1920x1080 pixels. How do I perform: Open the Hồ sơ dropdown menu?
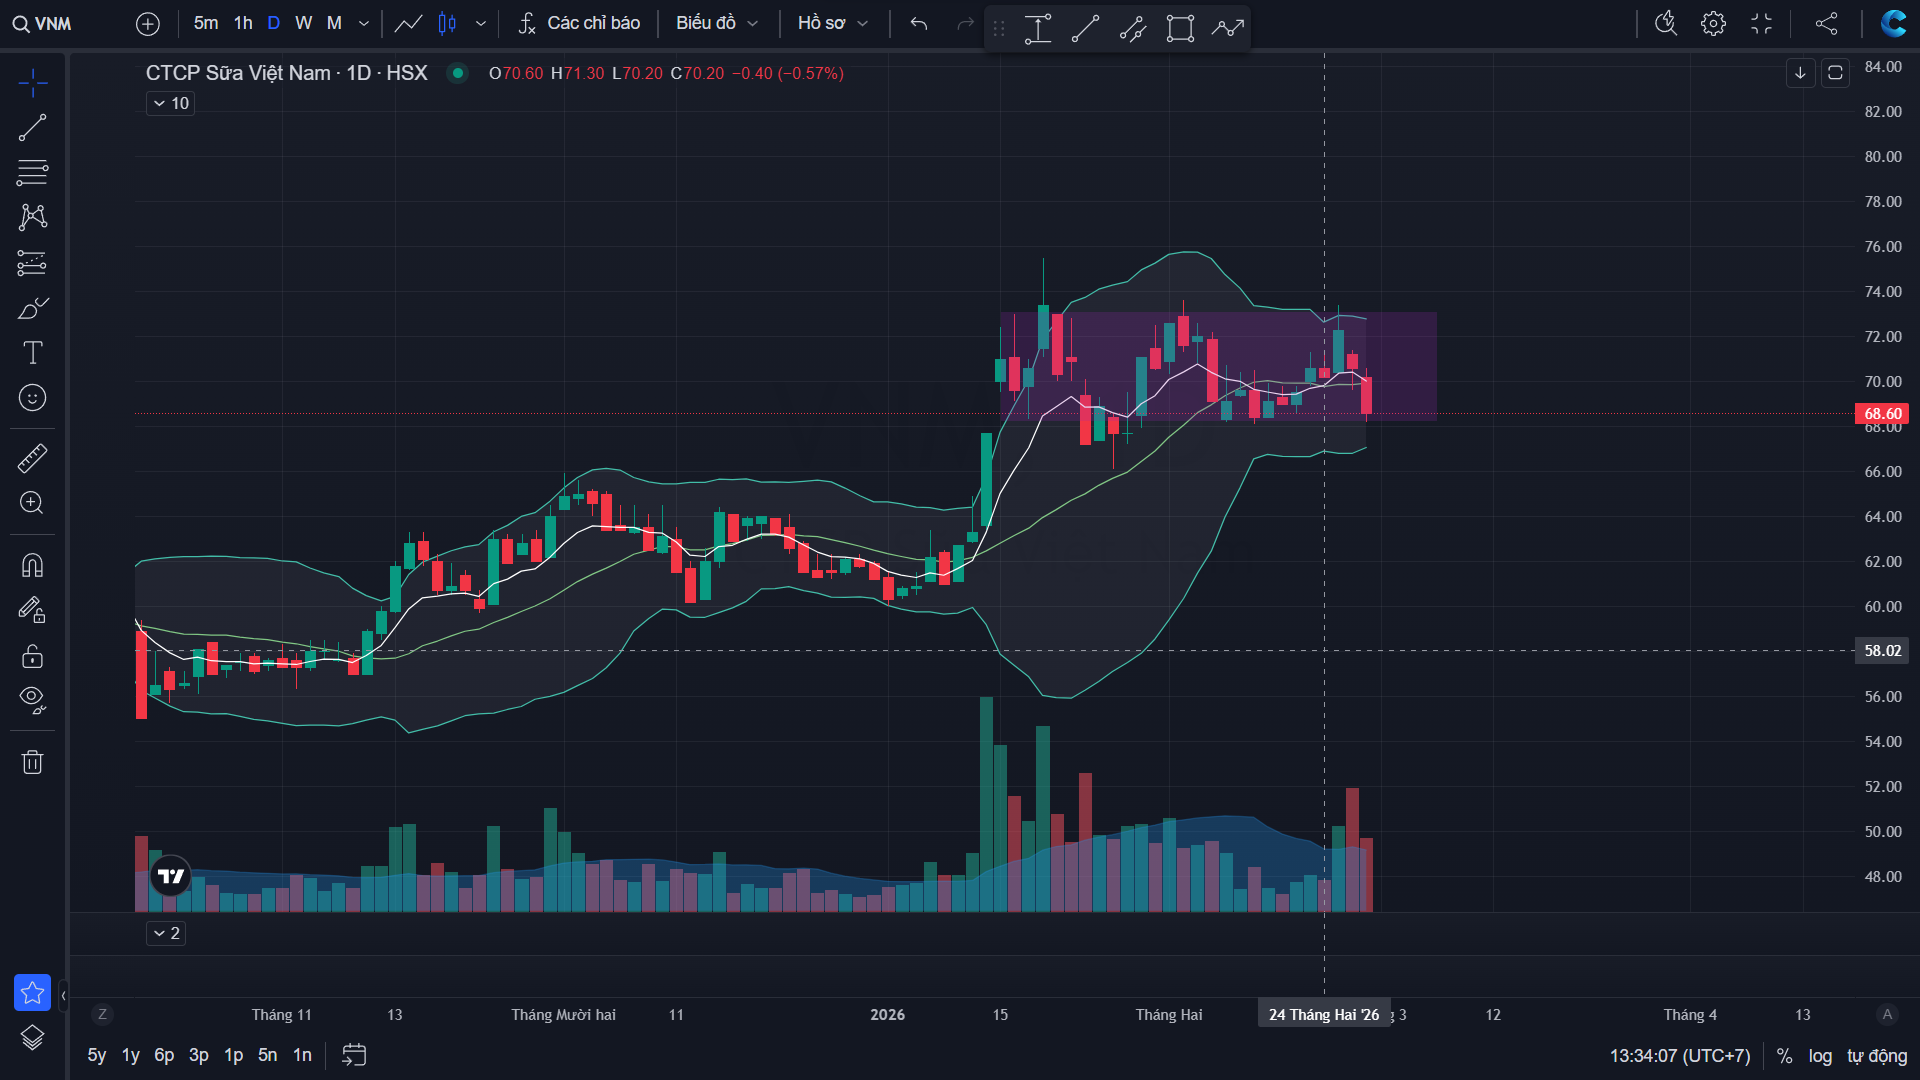(832, 23)
